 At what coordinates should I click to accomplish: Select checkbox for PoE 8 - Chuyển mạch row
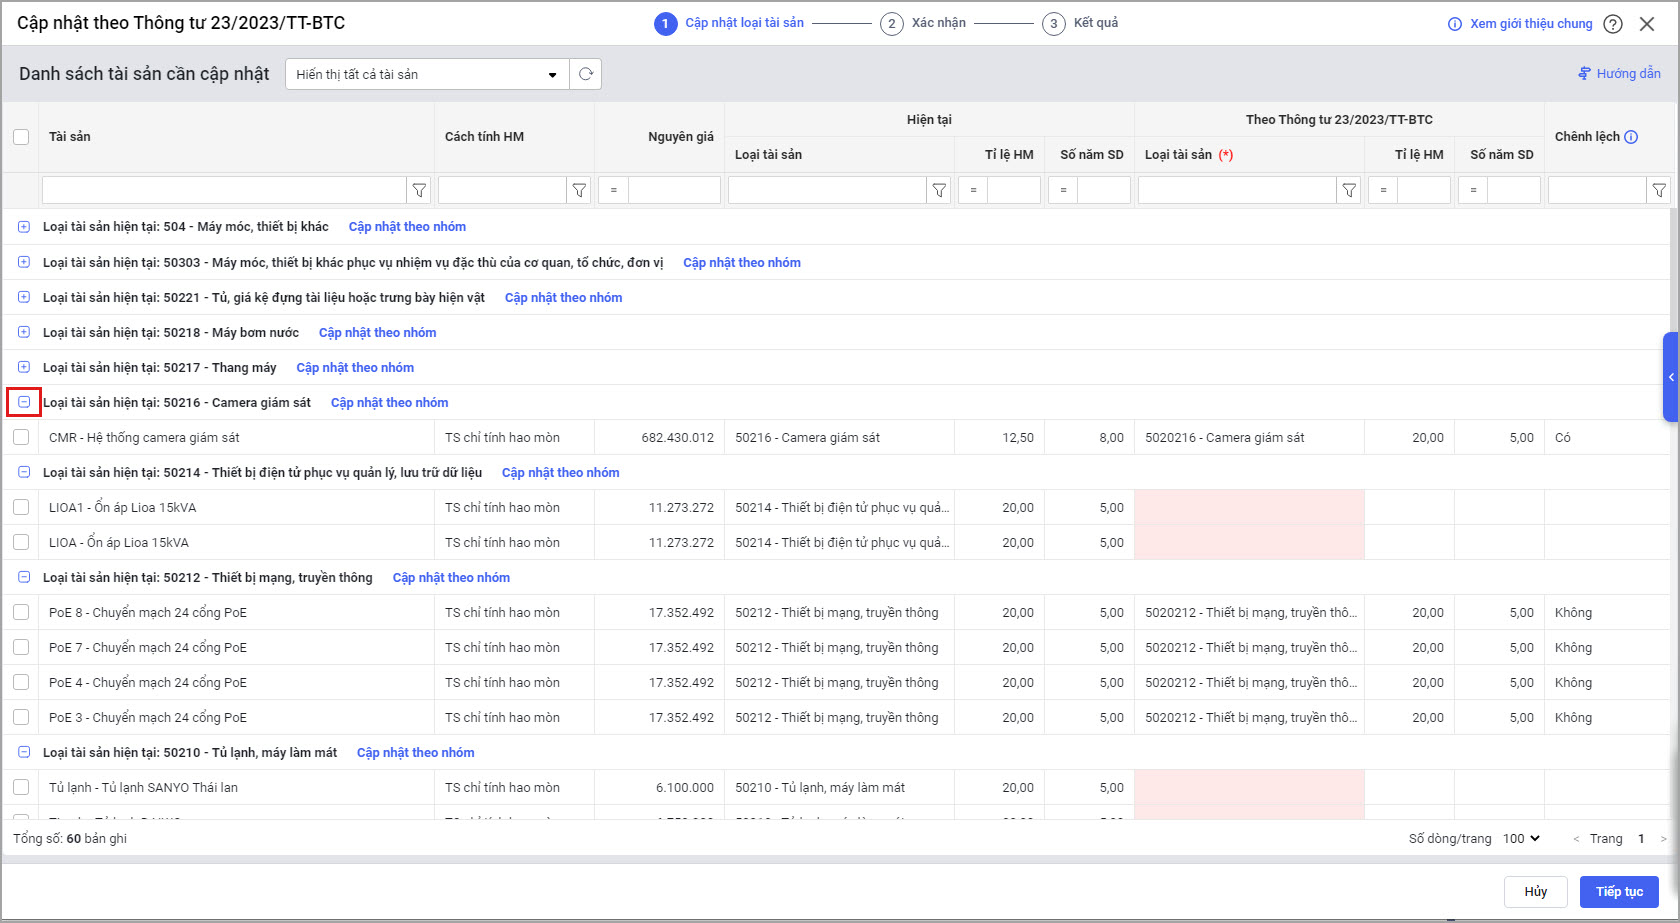click(x=21, y=612)
